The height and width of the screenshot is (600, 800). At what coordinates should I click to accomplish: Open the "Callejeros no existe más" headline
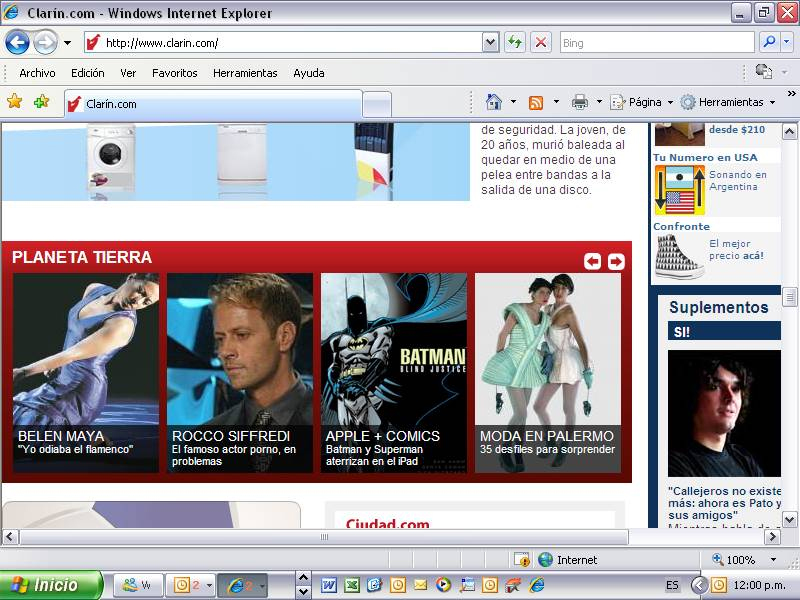coord(724,503)
